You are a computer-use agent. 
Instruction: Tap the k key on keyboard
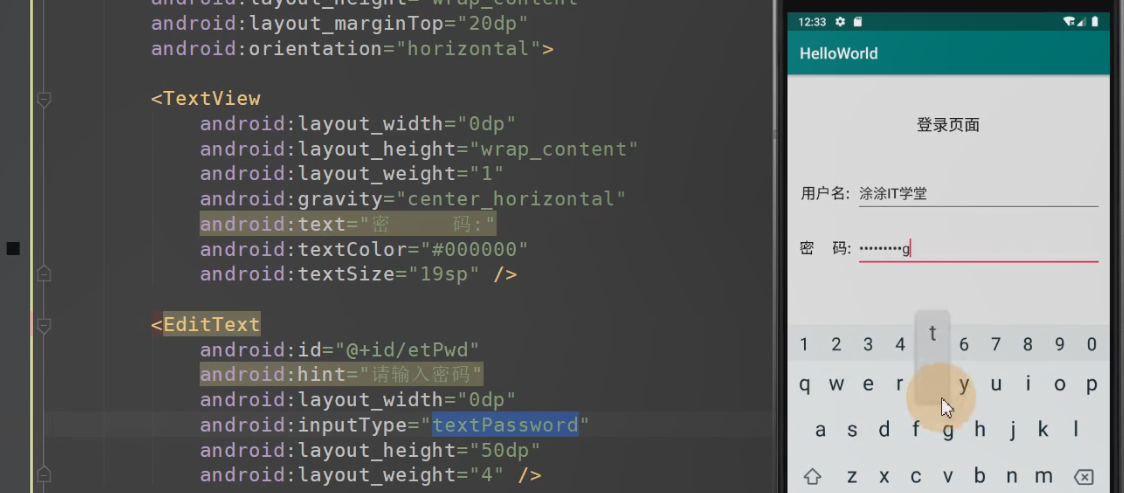pos(1043,430)
